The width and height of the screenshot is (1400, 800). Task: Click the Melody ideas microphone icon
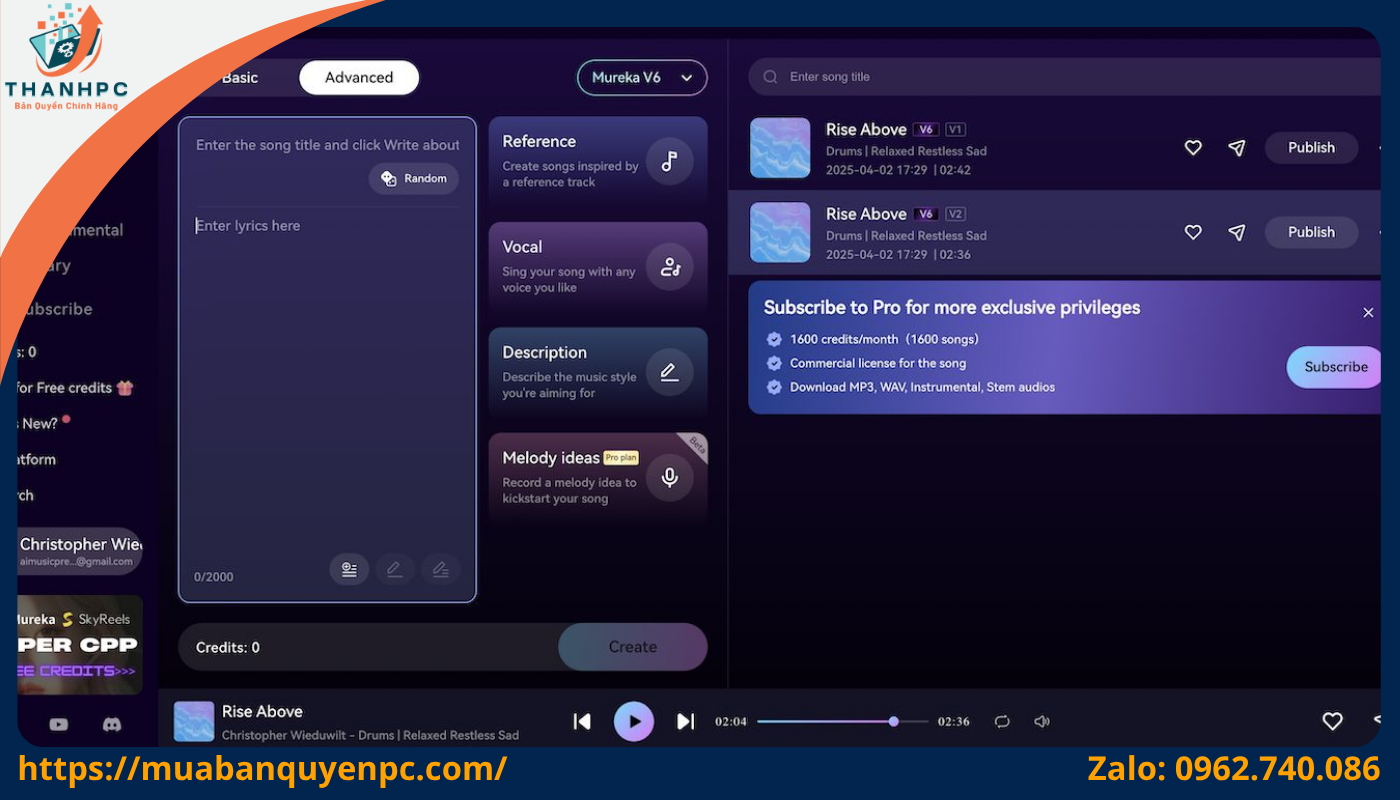(669, 477)
